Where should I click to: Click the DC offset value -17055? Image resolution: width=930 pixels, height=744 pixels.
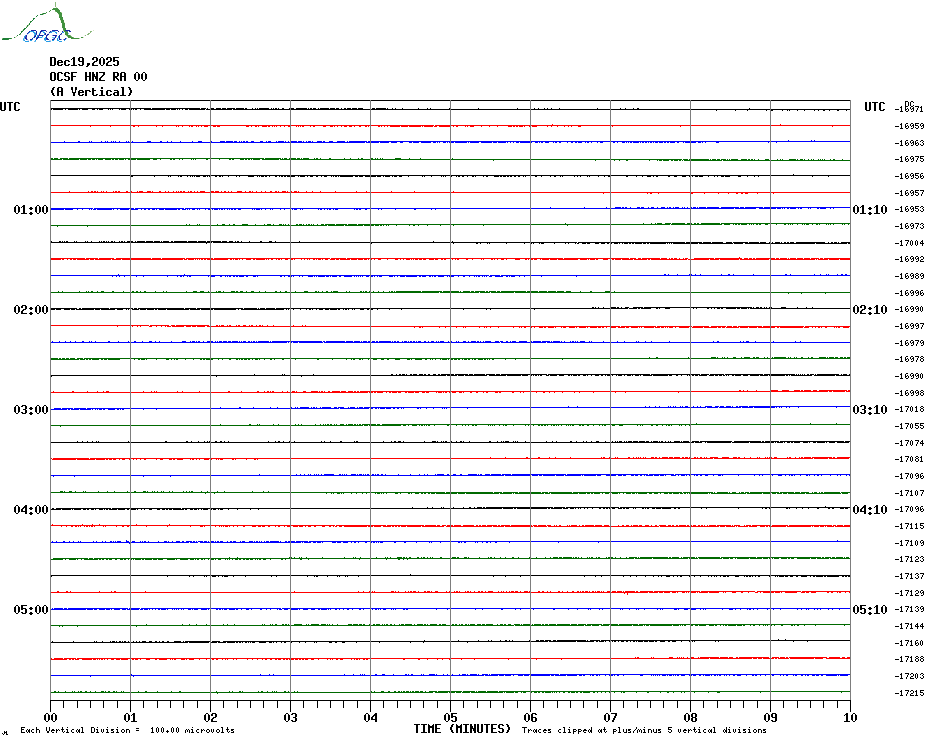click(x=909, y=427)
